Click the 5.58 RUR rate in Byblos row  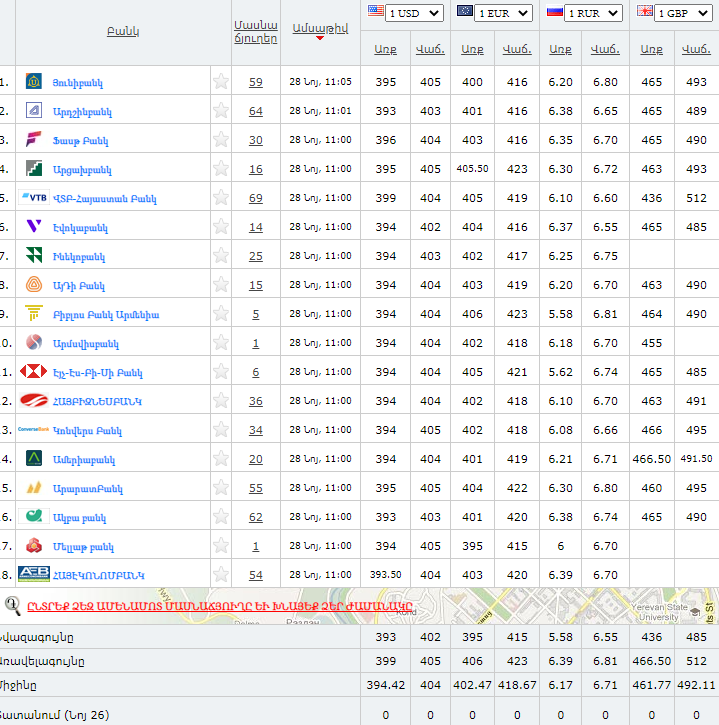click(560, 314)
